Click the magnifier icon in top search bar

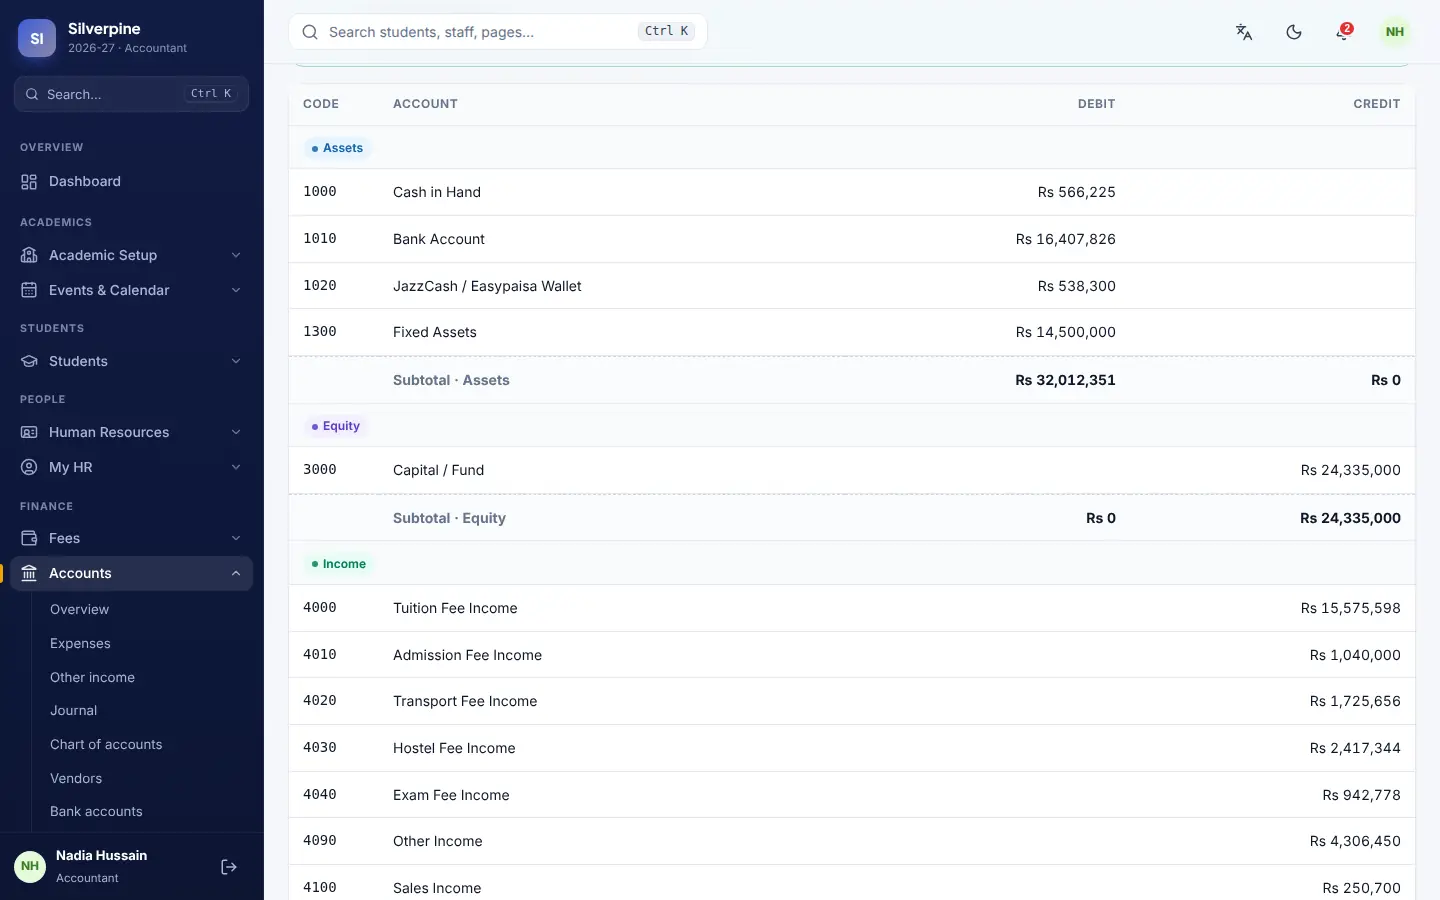point(310,32)
